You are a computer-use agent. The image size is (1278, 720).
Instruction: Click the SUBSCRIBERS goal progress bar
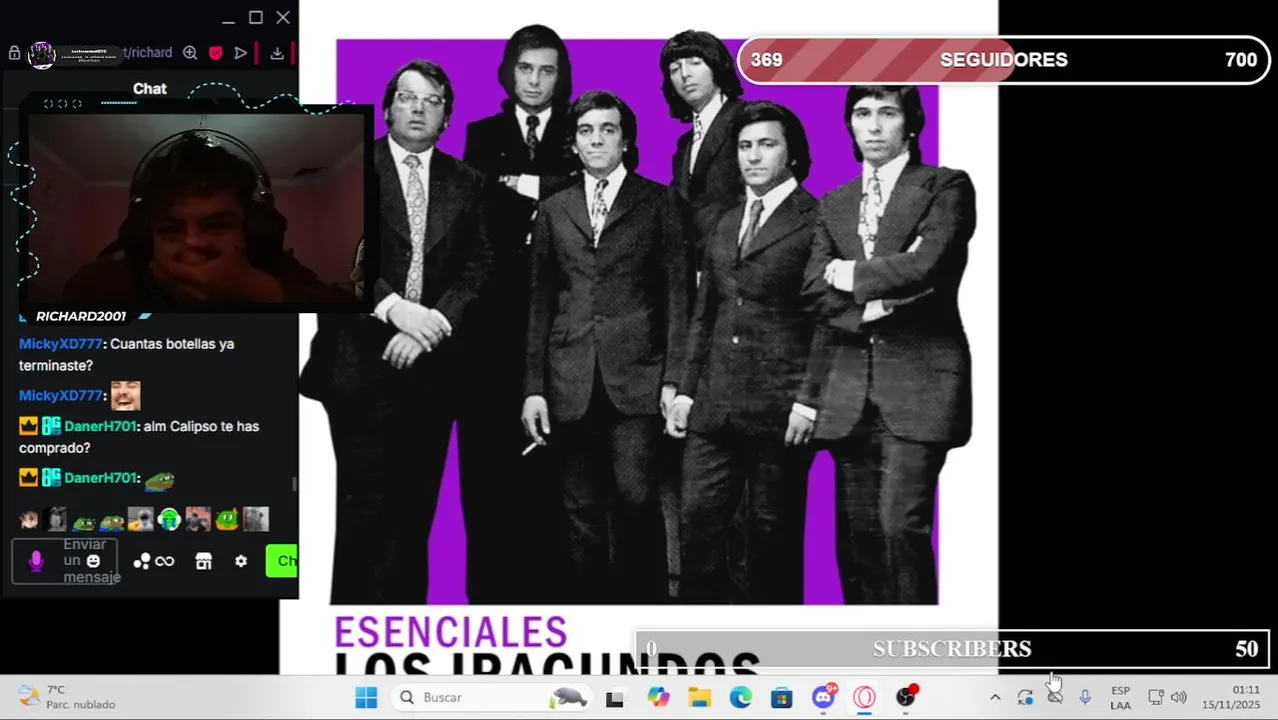click(952, 649)
